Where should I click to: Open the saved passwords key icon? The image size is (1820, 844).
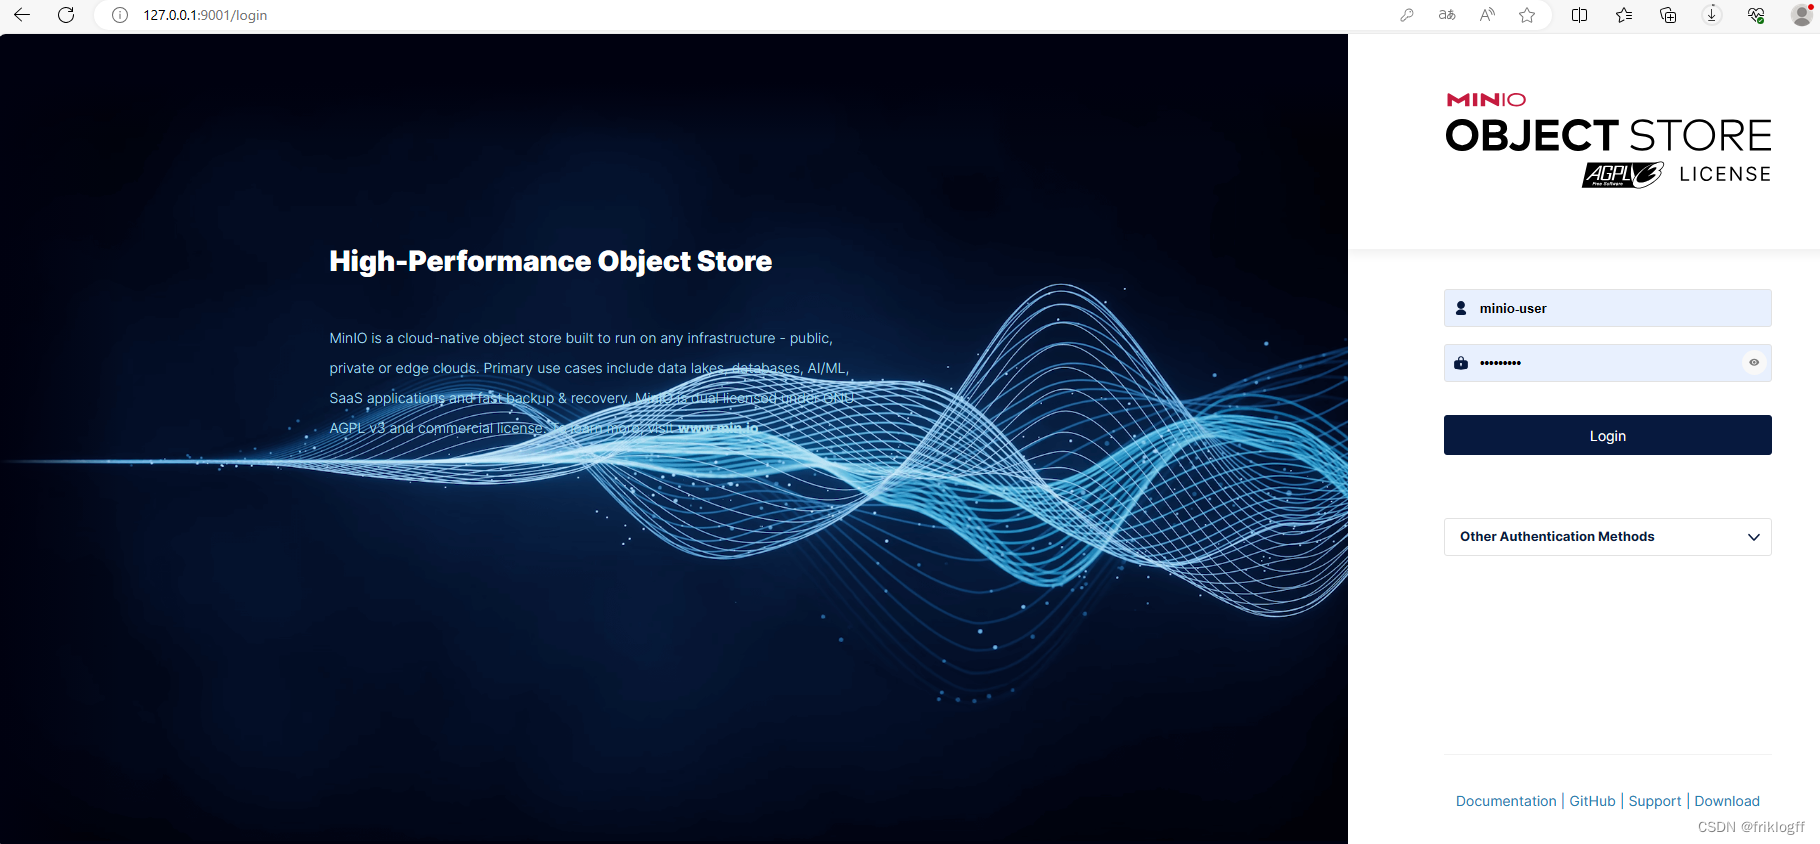tap(1407, 15)
